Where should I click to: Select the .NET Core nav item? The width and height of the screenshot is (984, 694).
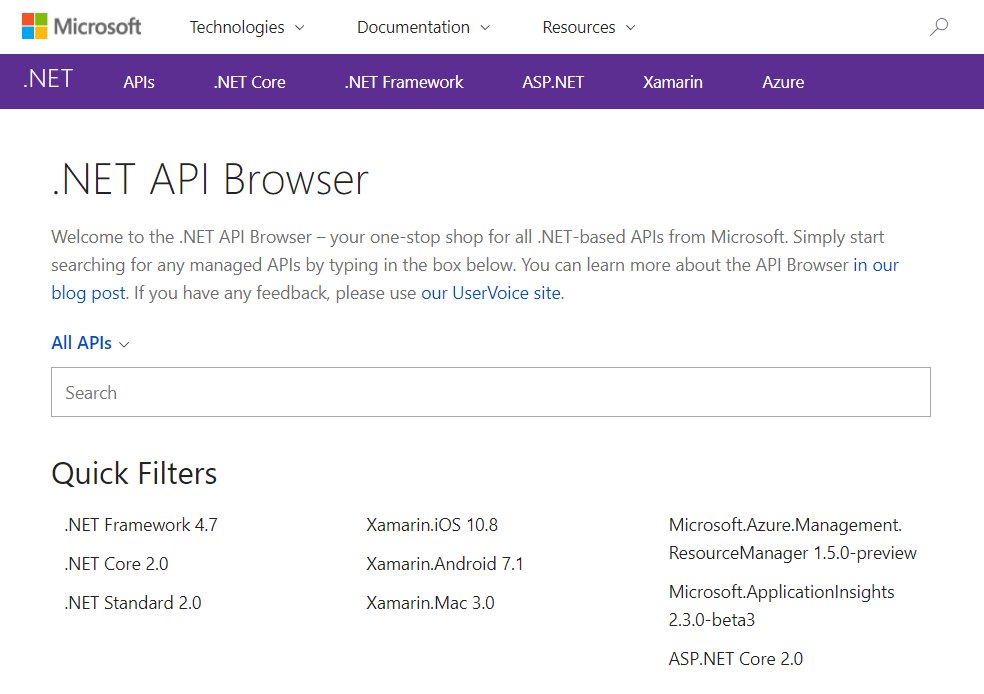click(249, 82)
